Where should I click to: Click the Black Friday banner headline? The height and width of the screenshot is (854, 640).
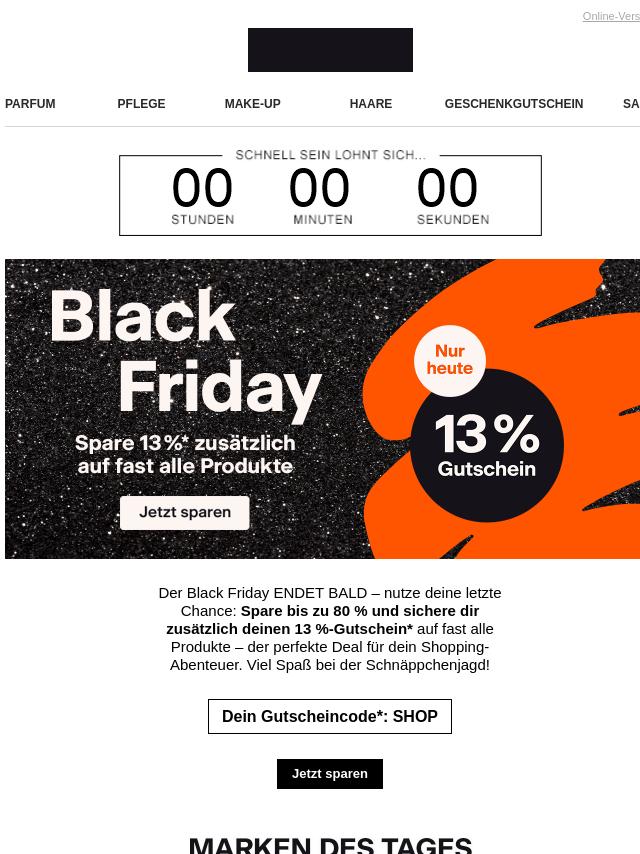[185, 351]
